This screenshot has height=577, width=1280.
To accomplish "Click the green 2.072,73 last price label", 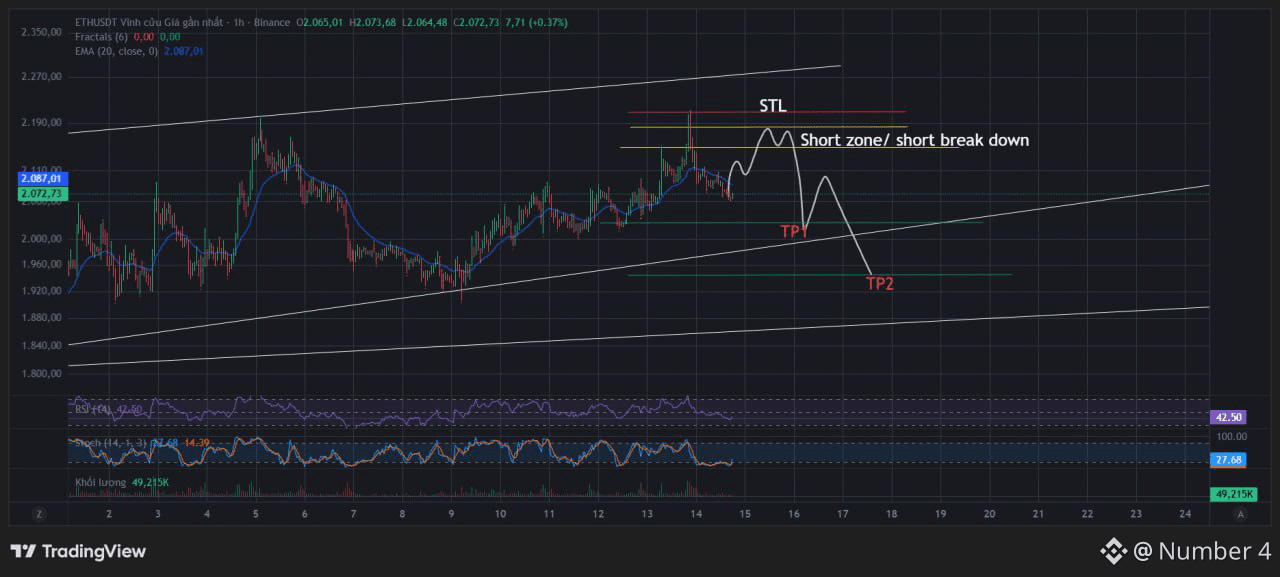I will [41, 193].
